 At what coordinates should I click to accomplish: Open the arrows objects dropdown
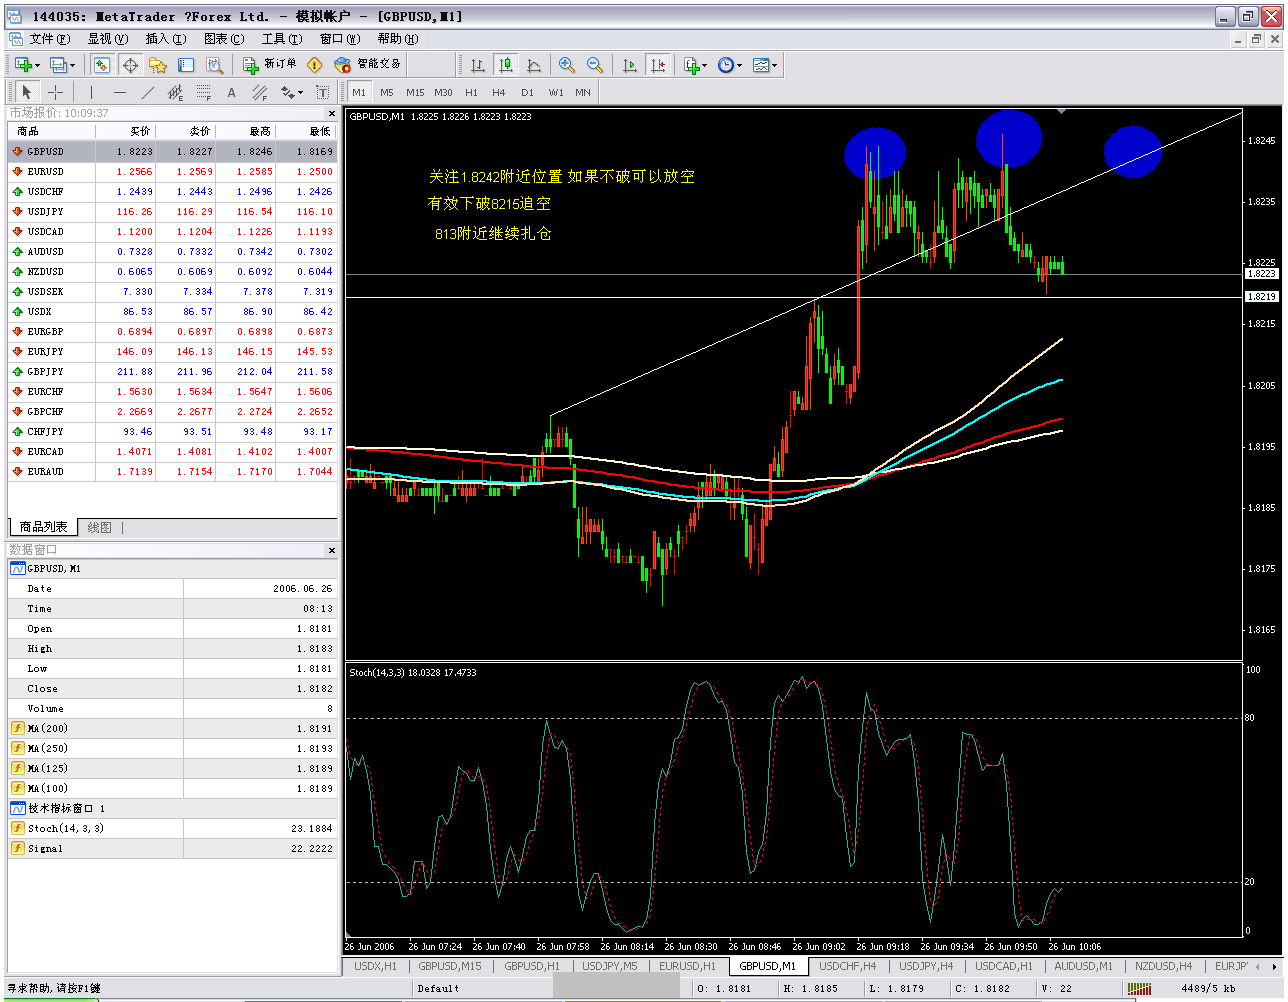point(291,92)
